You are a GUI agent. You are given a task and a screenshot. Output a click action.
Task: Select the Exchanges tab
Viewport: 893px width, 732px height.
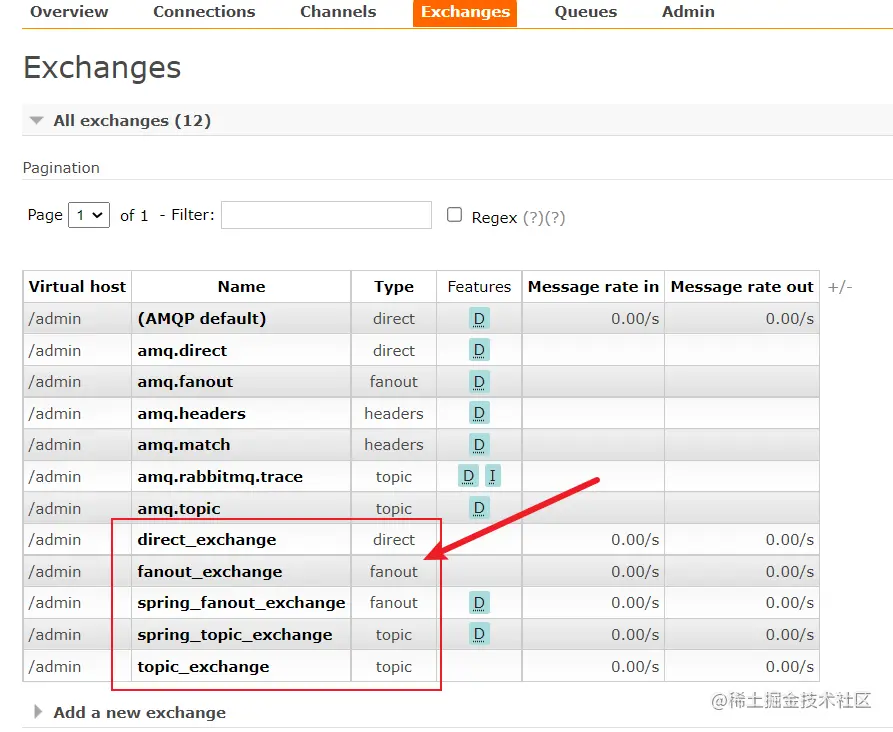(x=465, y=12)
